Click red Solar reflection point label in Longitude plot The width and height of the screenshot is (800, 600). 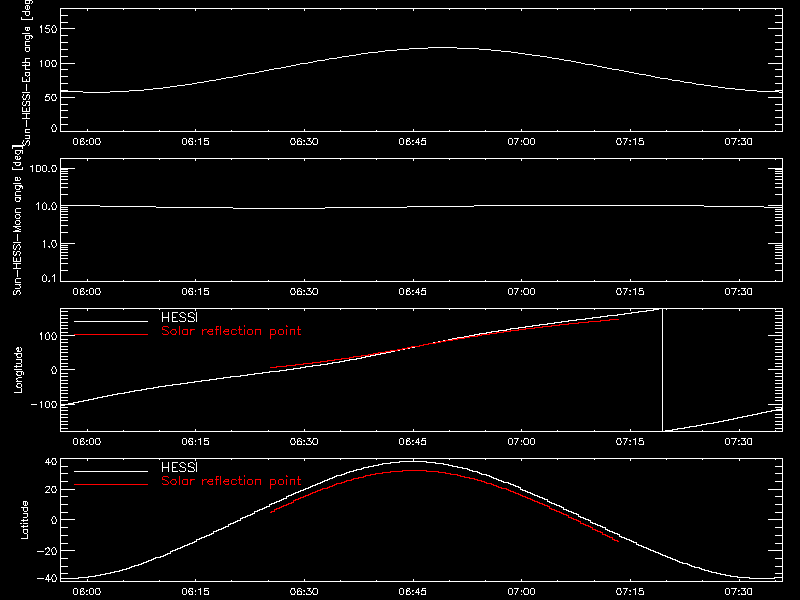pos(231,331)
